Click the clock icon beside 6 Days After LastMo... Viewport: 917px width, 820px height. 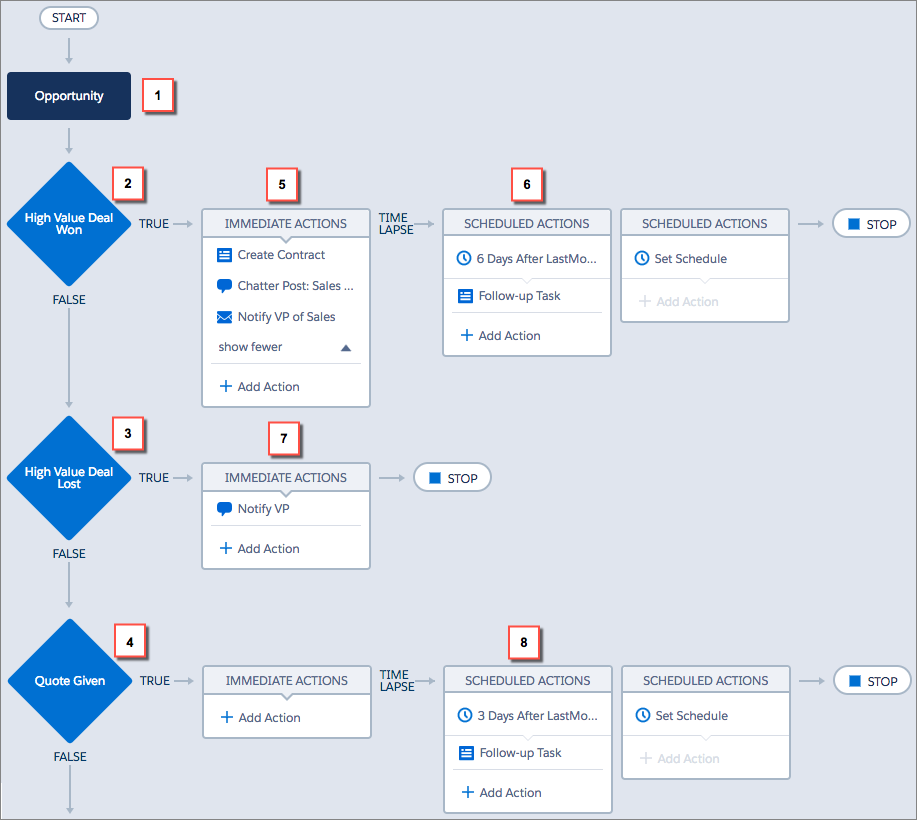pyautogui.click(x=464, y=258)
